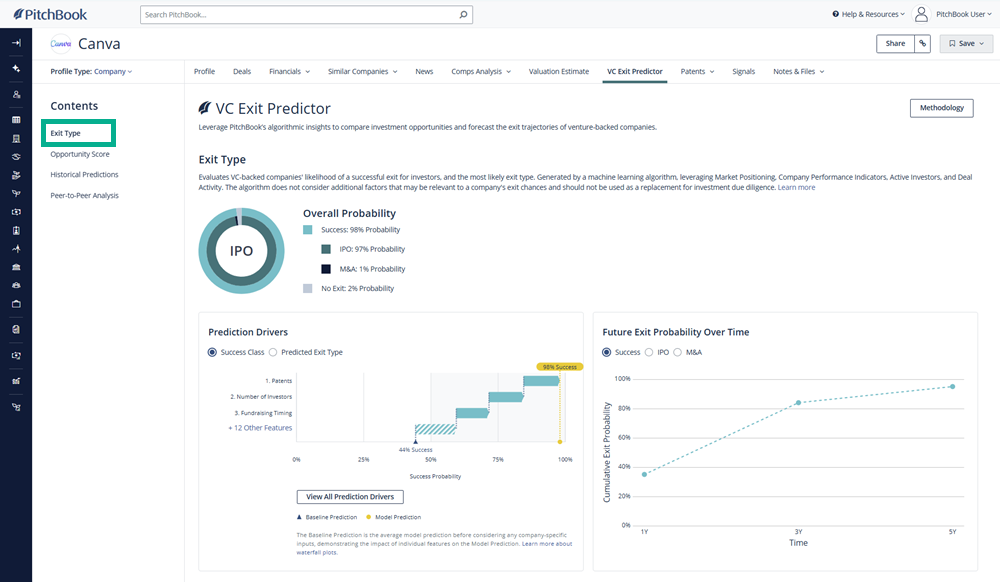Follow the Learn more link under Exit Type
Image resolution: width=1001 pixels, height=582 pixels.
[x=796, y=188]
